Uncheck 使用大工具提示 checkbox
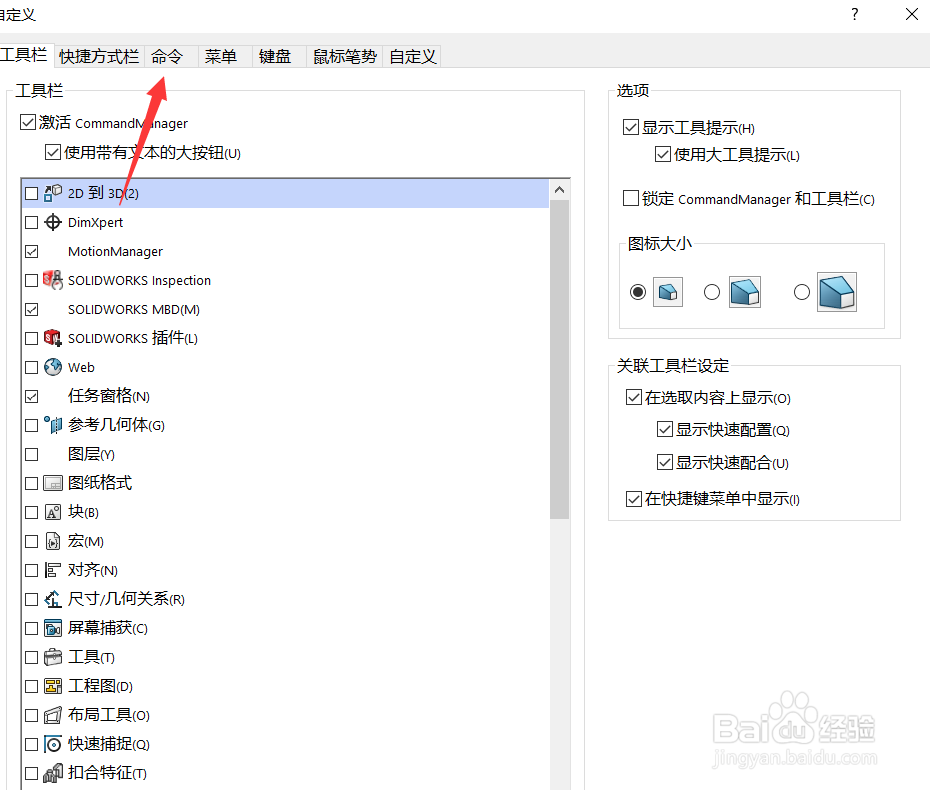Viewport: 930px width, 790px height. click(x=663, y=154)
